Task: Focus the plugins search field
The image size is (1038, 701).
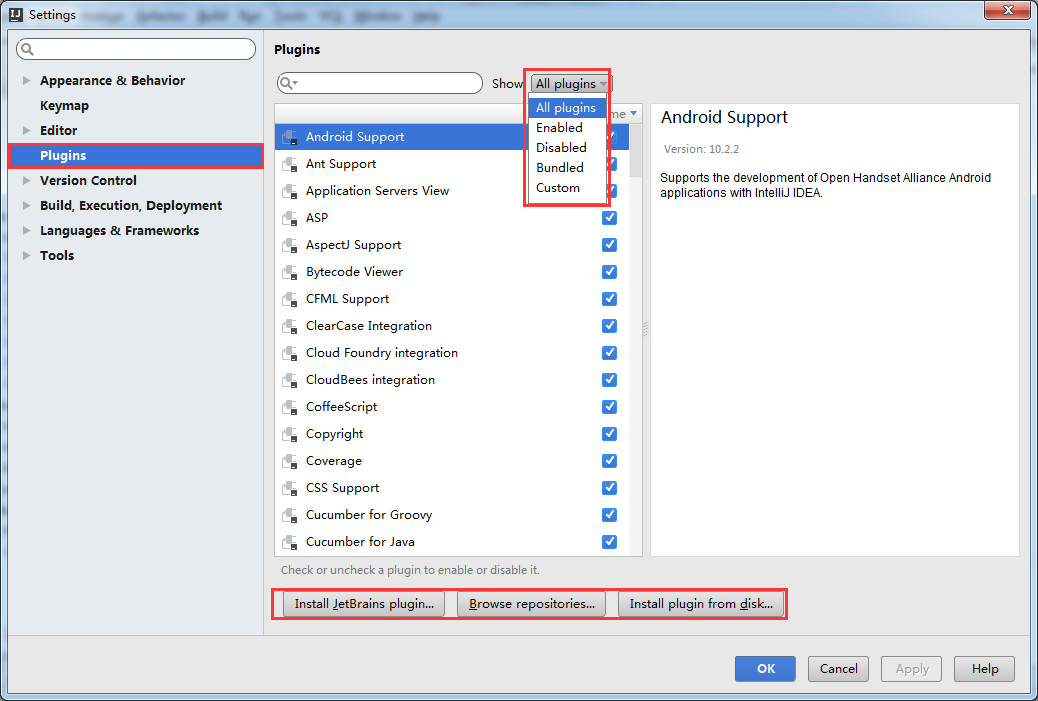Action: point(380,83)
